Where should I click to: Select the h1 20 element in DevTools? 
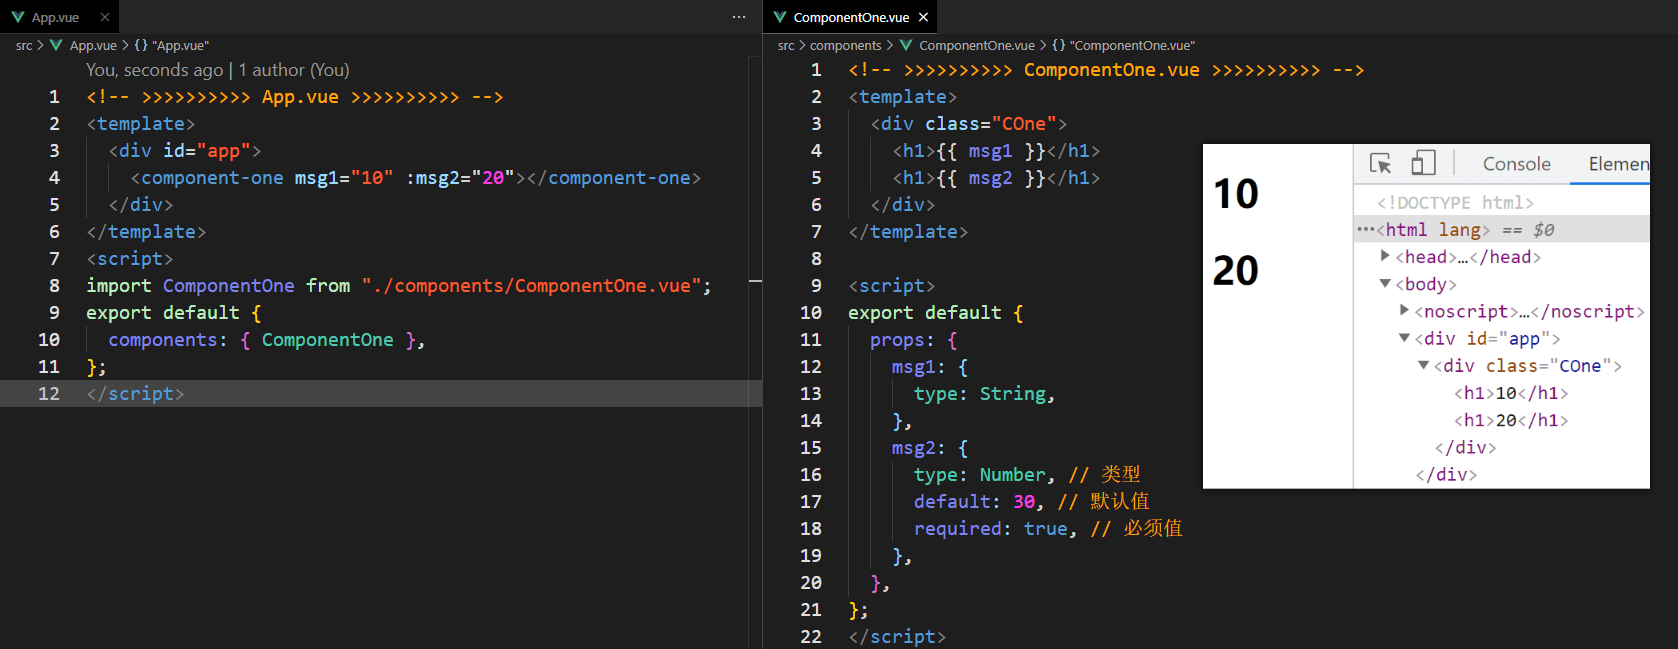pos(1511,420)
